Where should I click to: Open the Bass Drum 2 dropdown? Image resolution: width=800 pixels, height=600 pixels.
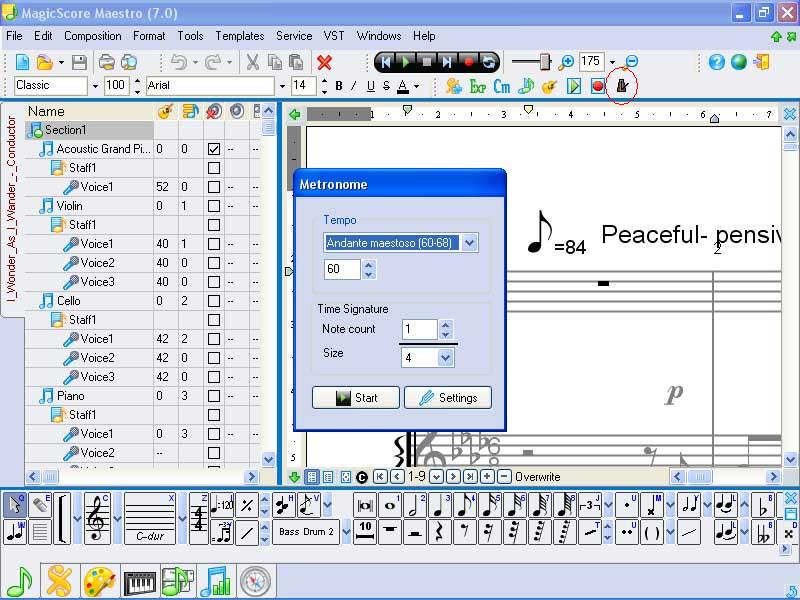(346, 532)
